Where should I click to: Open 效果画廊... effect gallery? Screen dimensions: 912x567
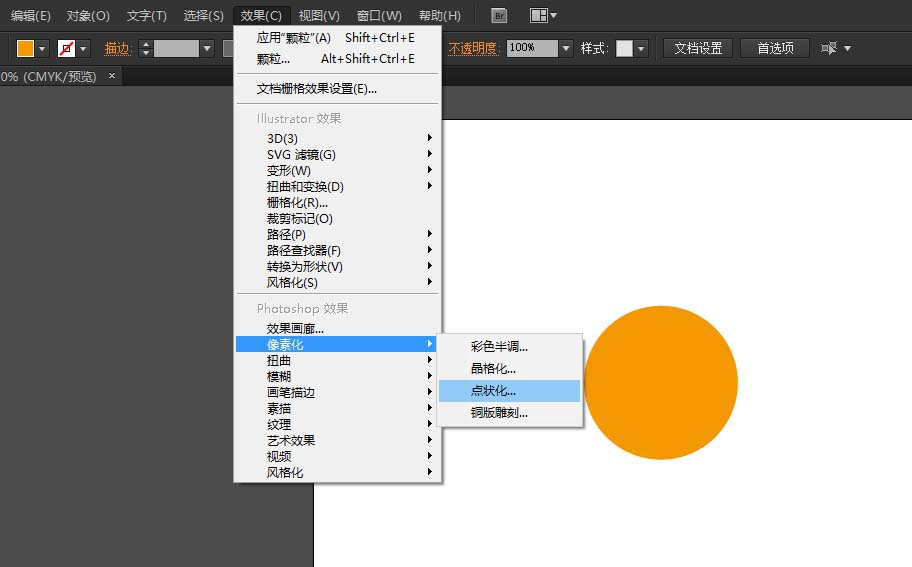pos(337,329)
